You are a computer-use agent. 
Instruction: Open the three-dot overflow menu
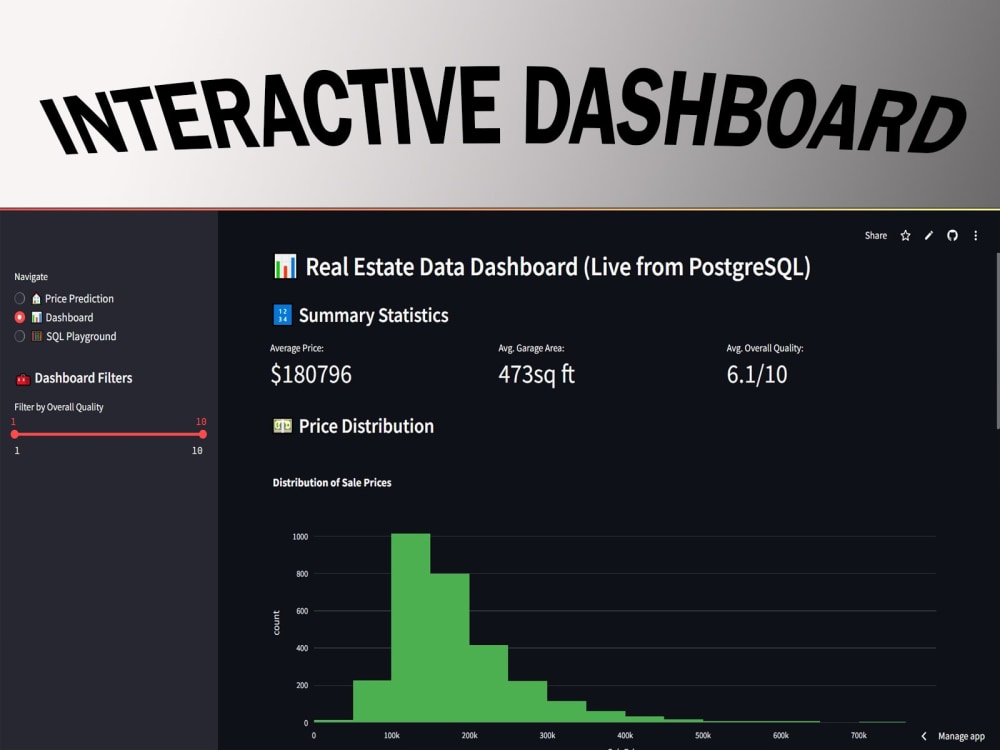[x=975, y=235]
